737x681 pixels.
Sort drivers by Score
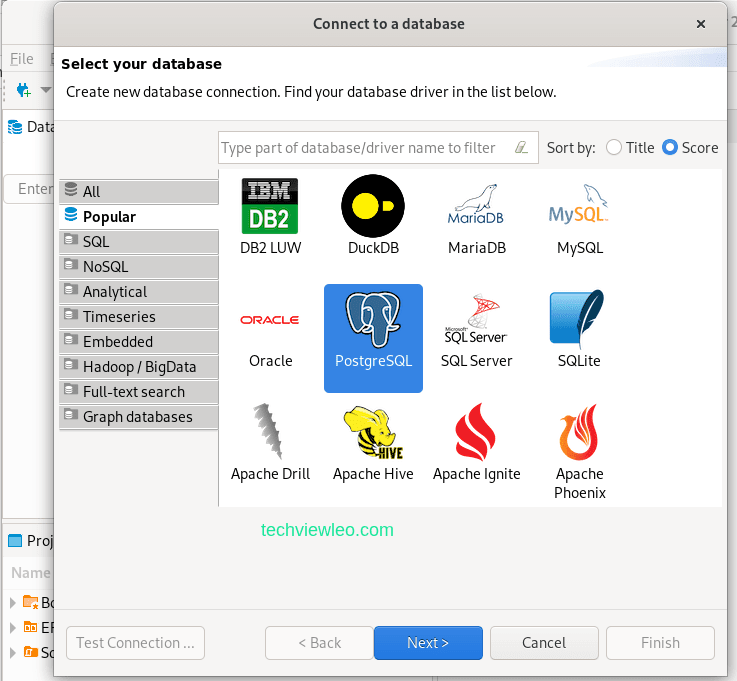pos(690,148)
